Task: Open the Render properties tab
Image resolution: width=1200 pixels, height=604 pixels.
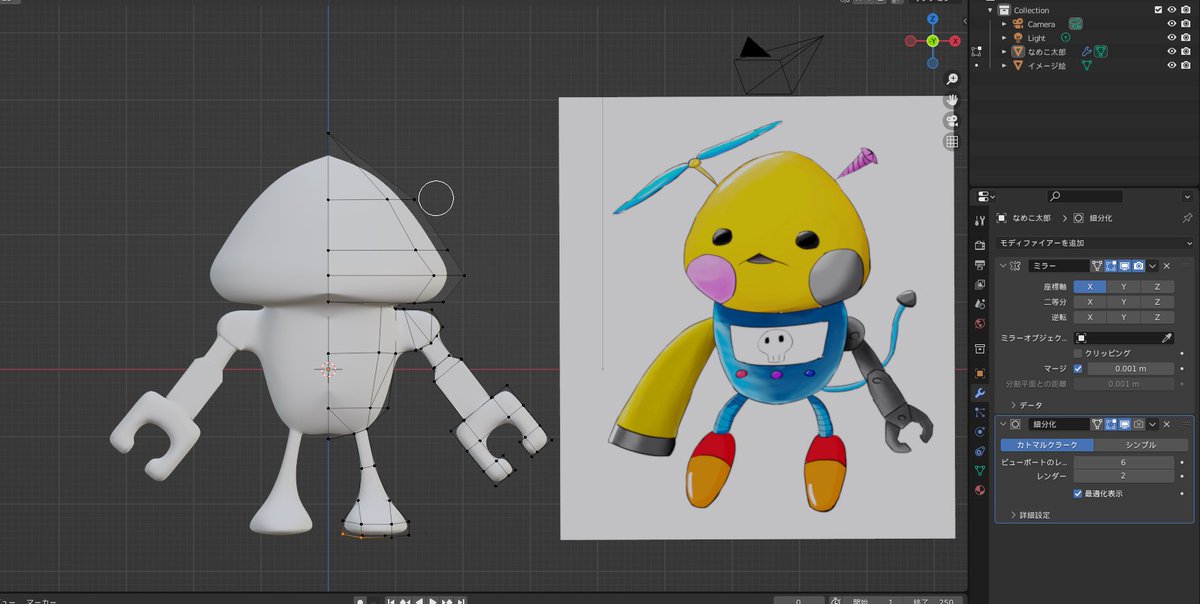Action: [980, 245]
